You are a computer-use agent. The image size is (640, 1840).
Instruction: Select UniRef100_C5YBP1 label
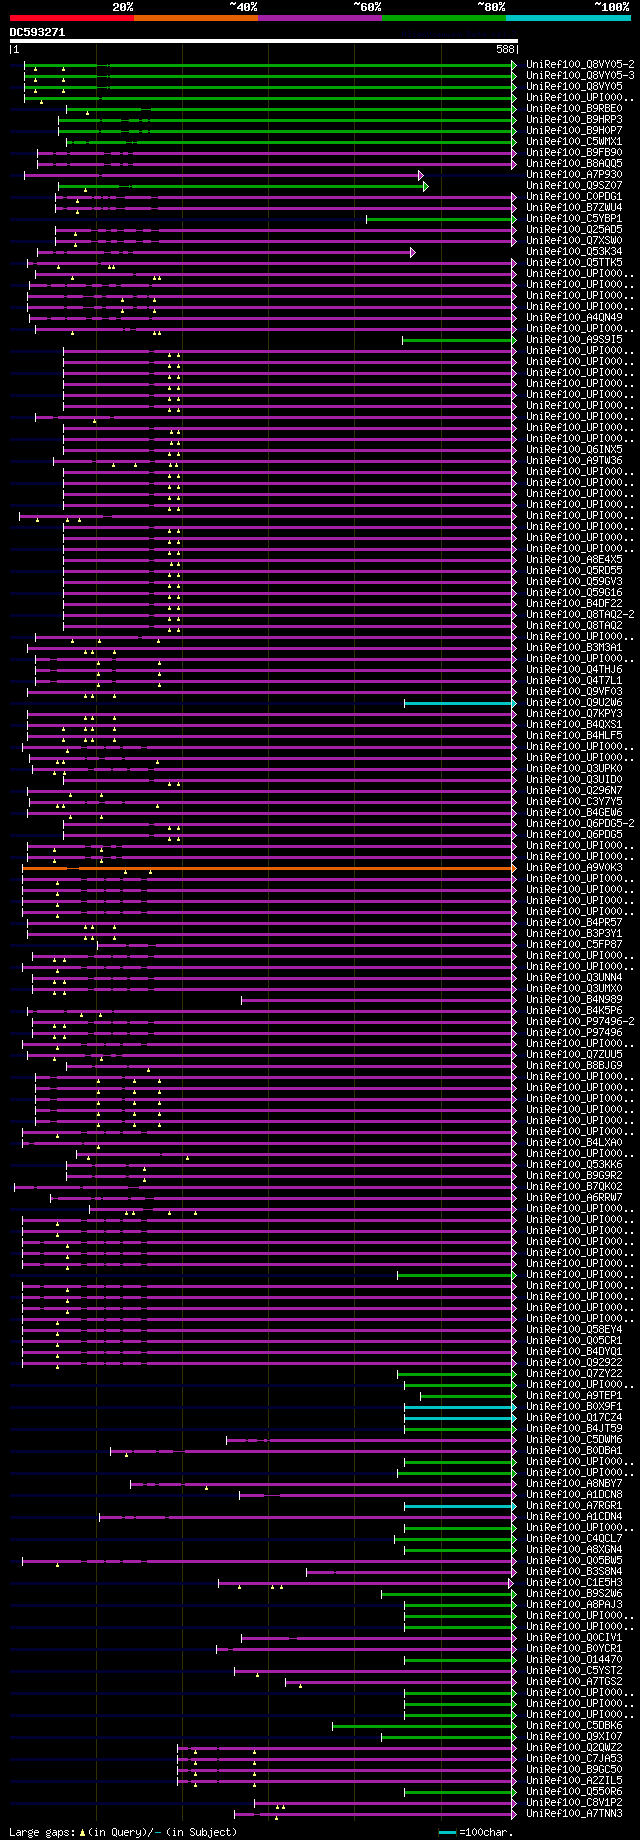574,218
